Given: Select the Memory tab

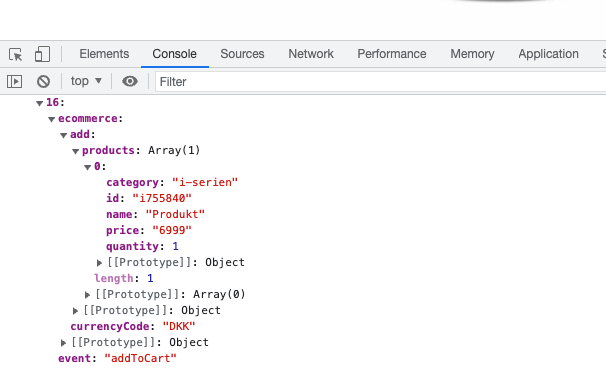Looking at the screenshot, I should click(x=472, y=54).
